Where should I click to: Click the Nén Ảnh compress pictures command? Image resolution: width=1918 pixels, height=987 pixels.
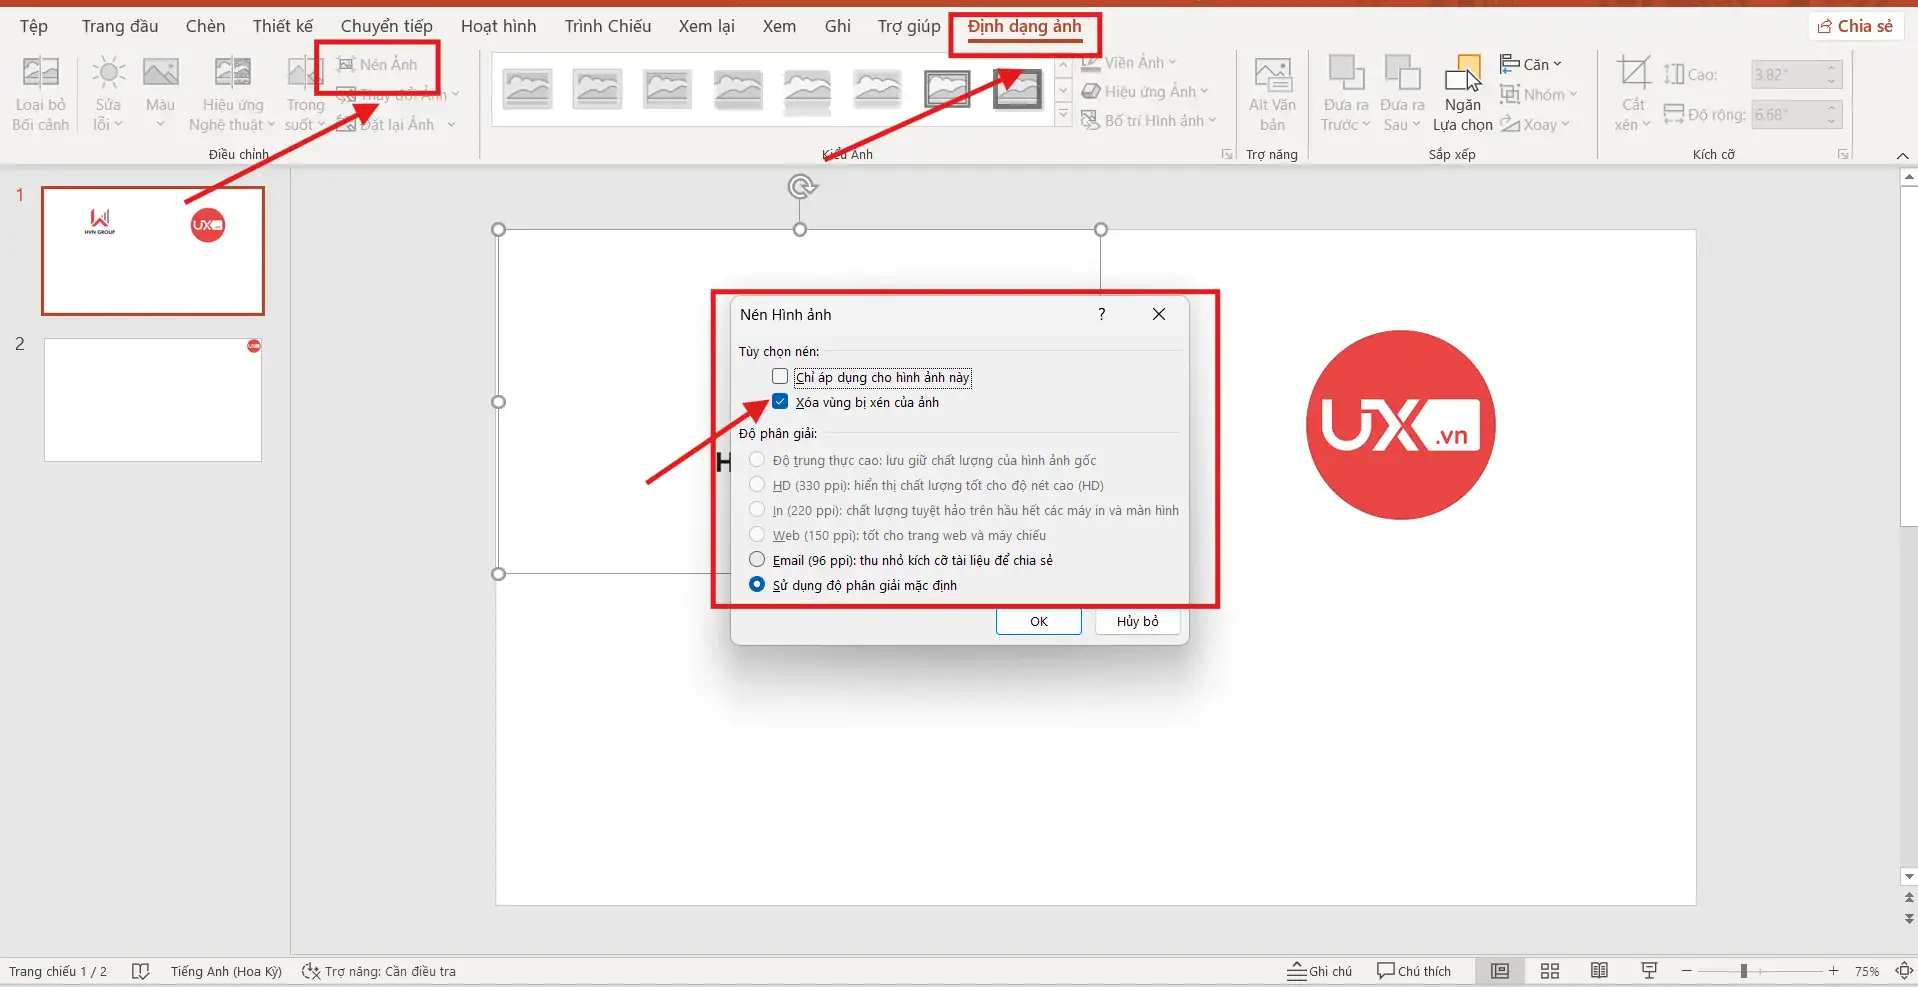click(x=380, y=64)
